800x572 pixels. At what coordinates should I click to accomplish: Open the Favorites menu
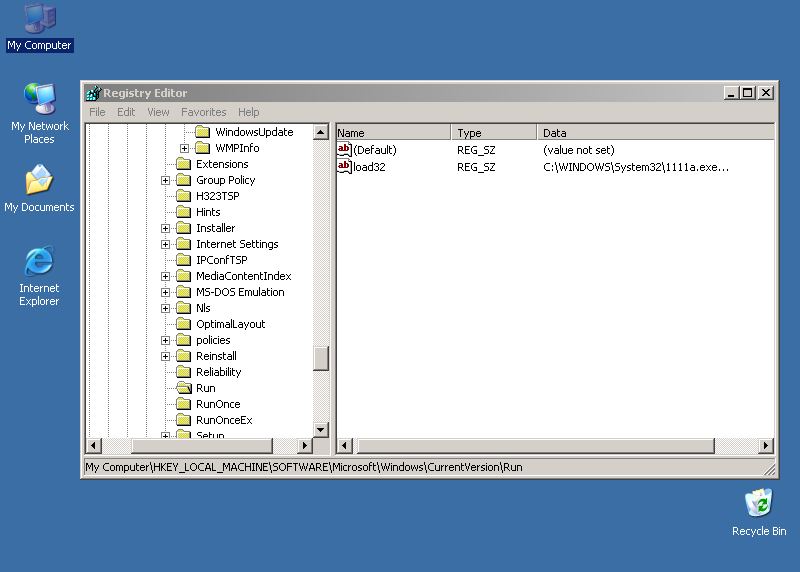[204, 112]
